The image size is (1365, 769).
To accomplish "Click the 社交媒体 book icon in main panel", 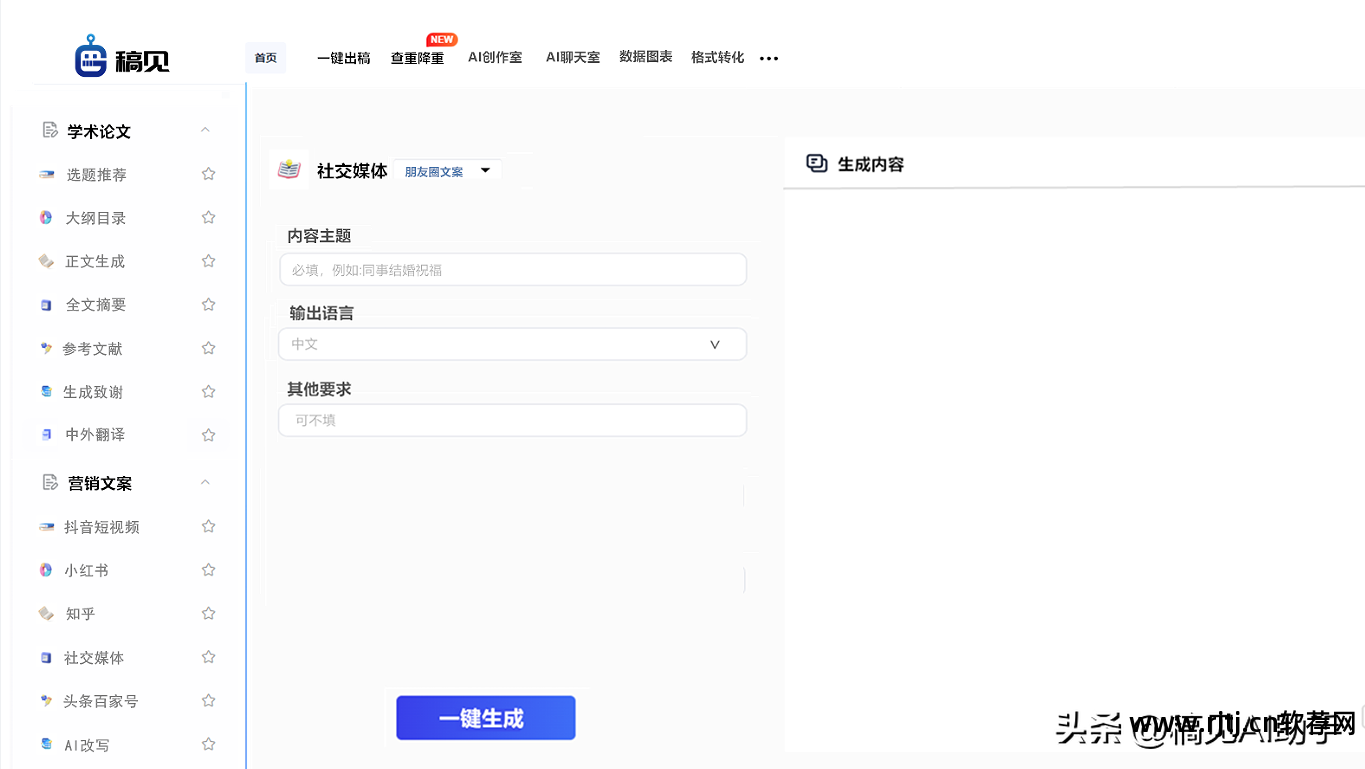I will tap(287, 170).
